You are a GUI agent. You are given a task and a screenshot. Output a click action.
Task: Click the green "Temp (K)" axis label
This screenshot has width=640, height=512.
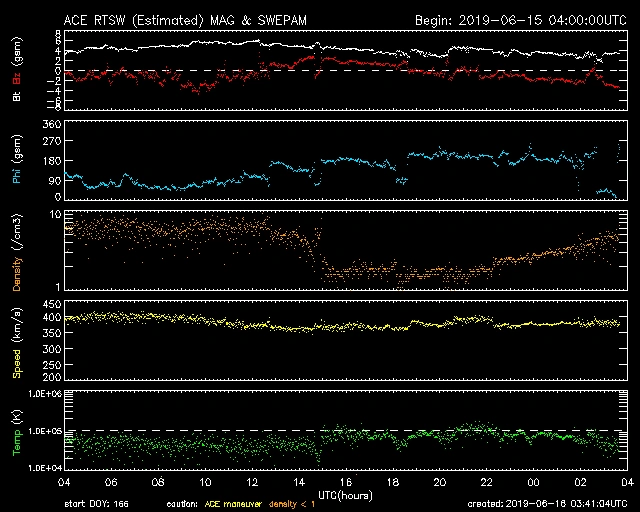(x=17, y=433)
